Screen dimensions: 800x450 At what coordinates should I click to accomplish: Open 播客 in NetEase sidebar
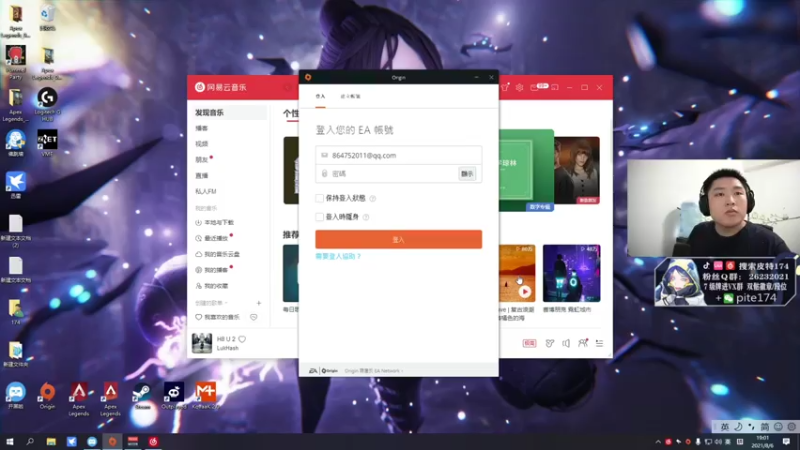click(x=202, y=128)
